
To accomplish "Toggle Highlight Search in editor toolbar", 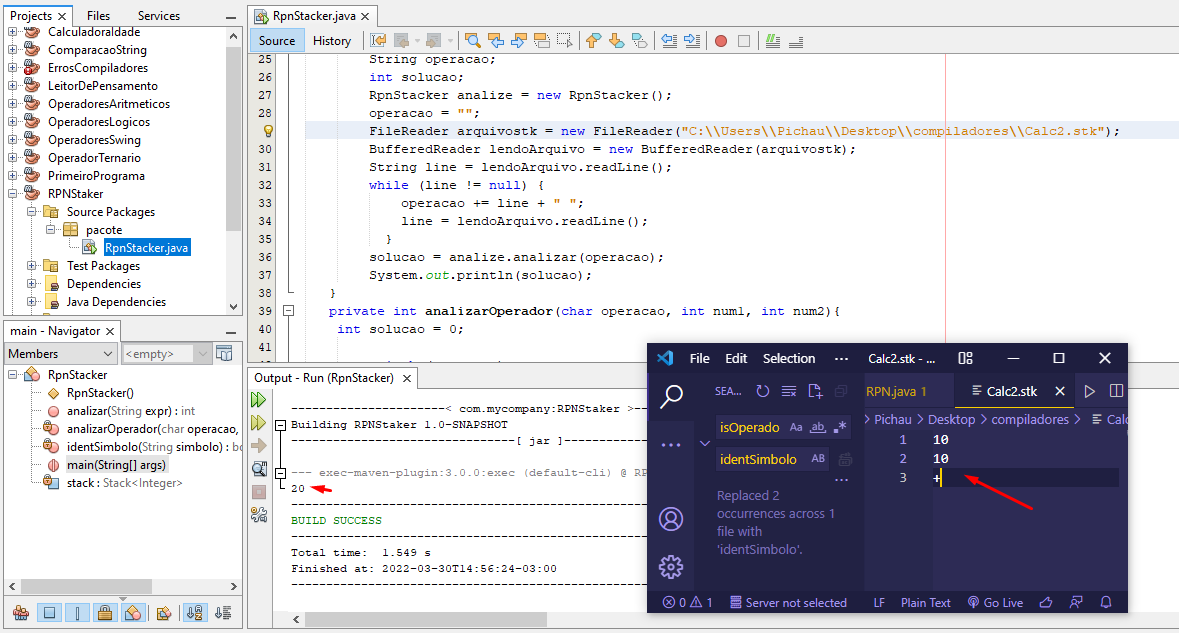I will pyautogui.click(x=541, y=41).
